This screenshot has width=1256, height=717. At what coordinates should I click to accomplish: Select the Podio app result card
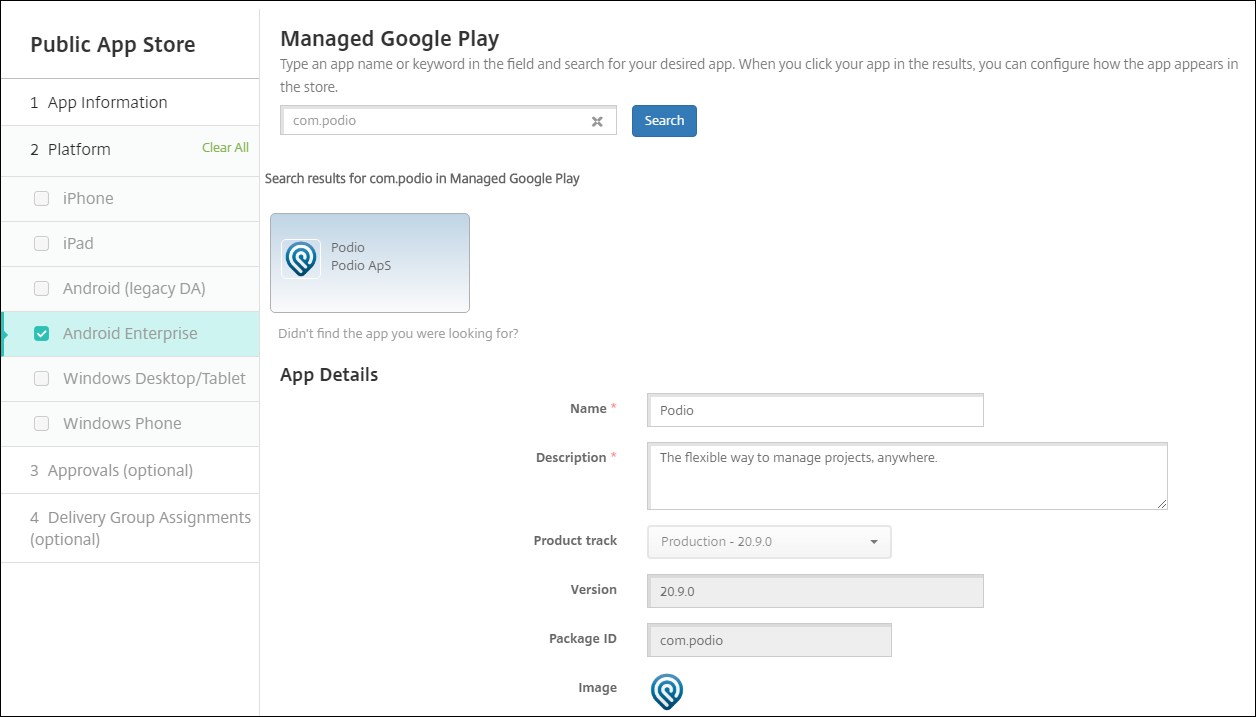tap(369, 262)
